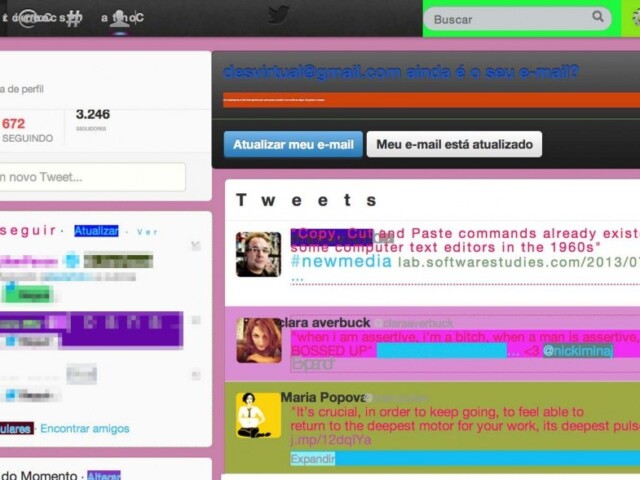
Task: Open the profile person icon in navigation bar
Action: [120, 18]
